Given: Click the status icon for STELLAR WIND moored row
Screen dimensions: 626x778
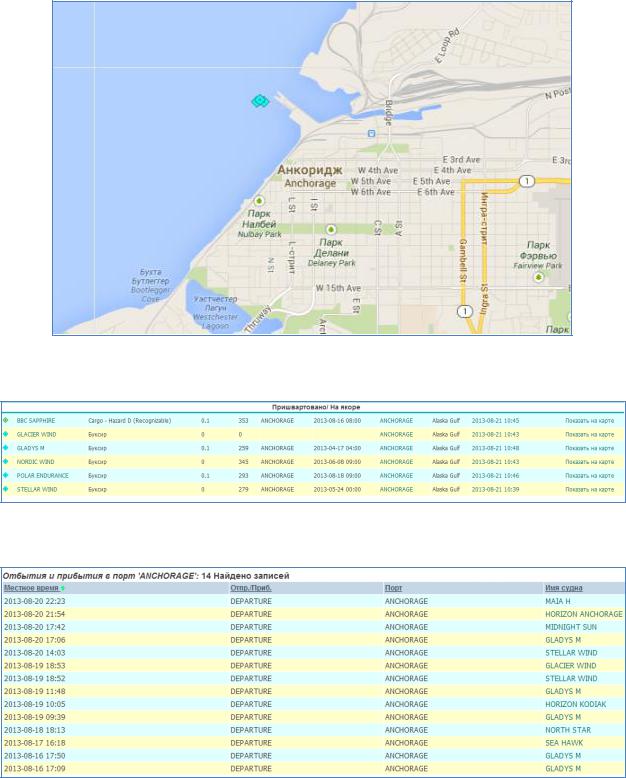Looking at the screenshot, I should tap(6, 489).
